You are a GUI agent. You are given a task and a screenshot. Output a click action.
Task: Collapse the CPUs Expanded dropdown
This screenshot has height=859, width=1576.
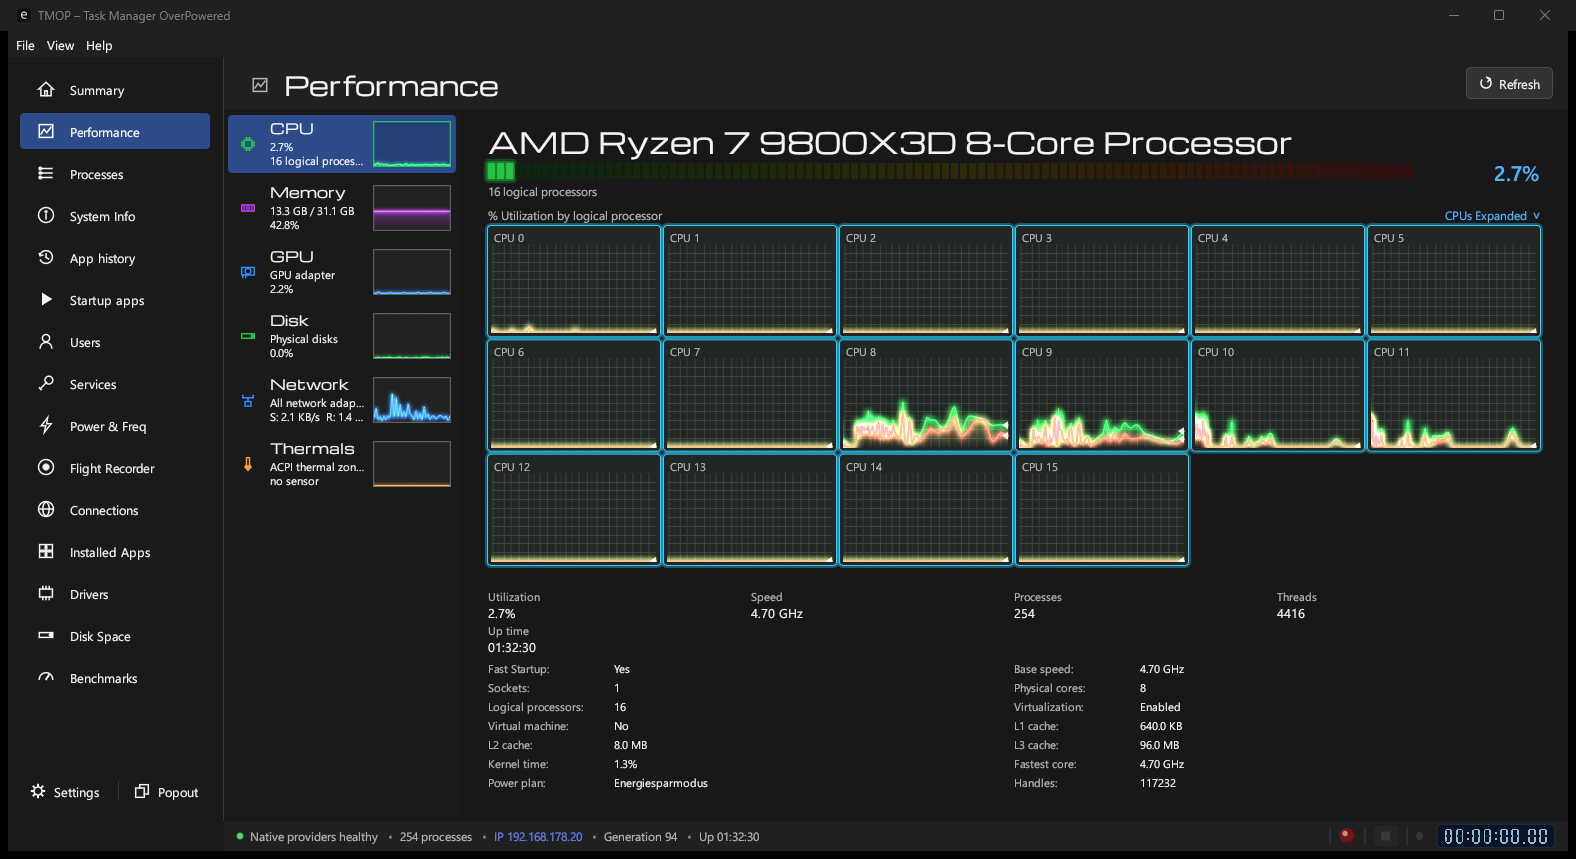coord(1492,216)
